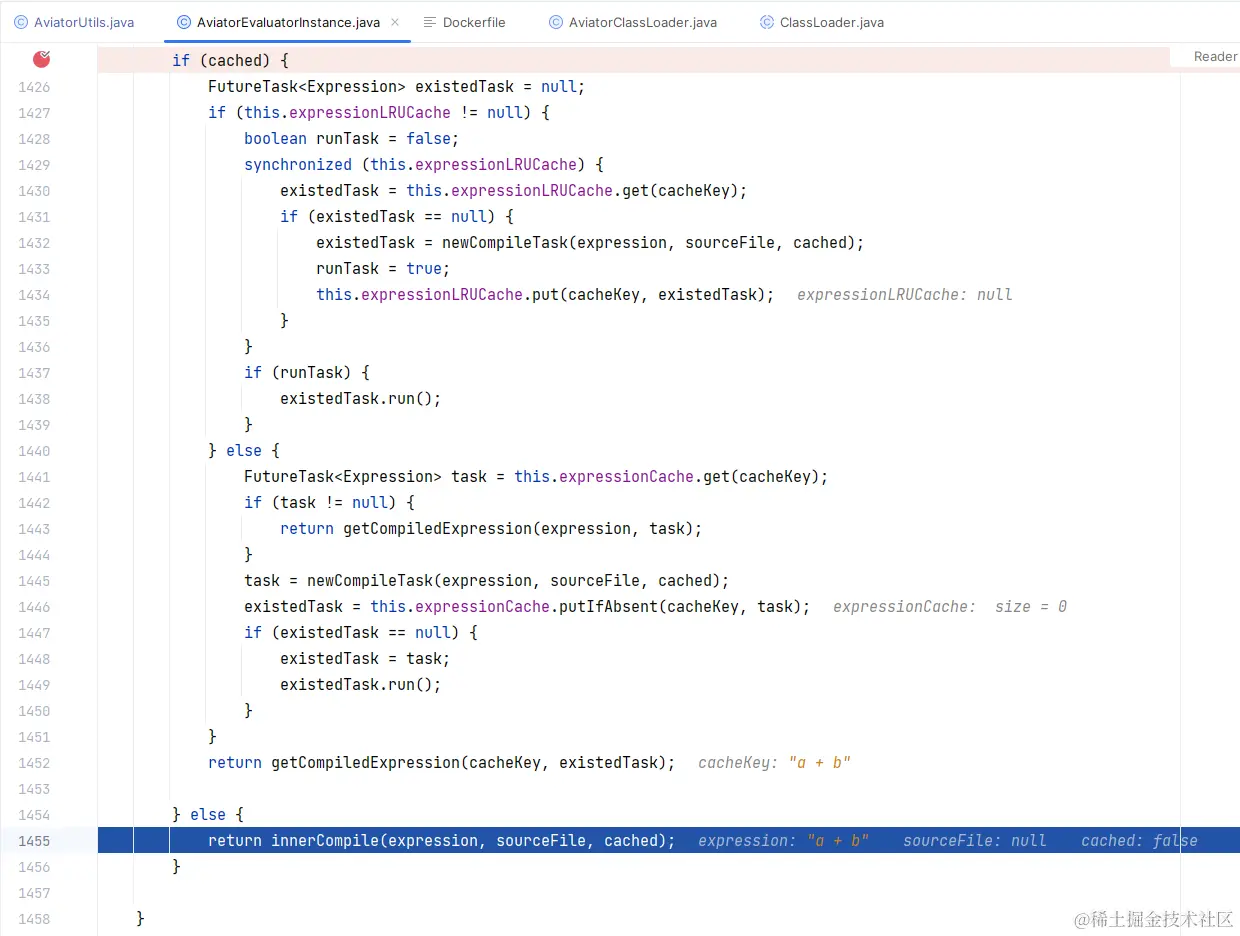Click 'getCompiledExpression' on line 1452
The height and width of the screenshot is (936, 1240).
366,763
